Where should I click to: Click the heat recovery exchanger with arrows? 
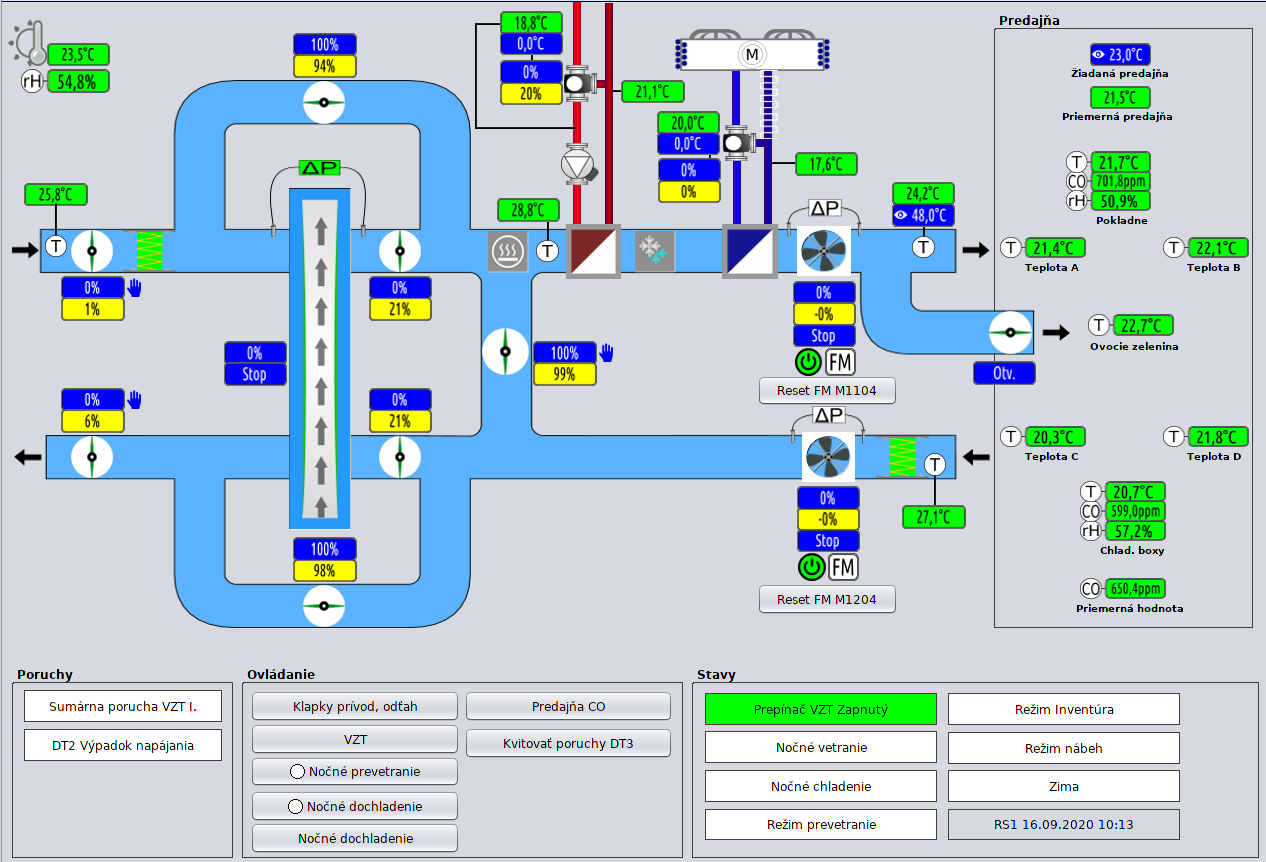pos(321,358)
